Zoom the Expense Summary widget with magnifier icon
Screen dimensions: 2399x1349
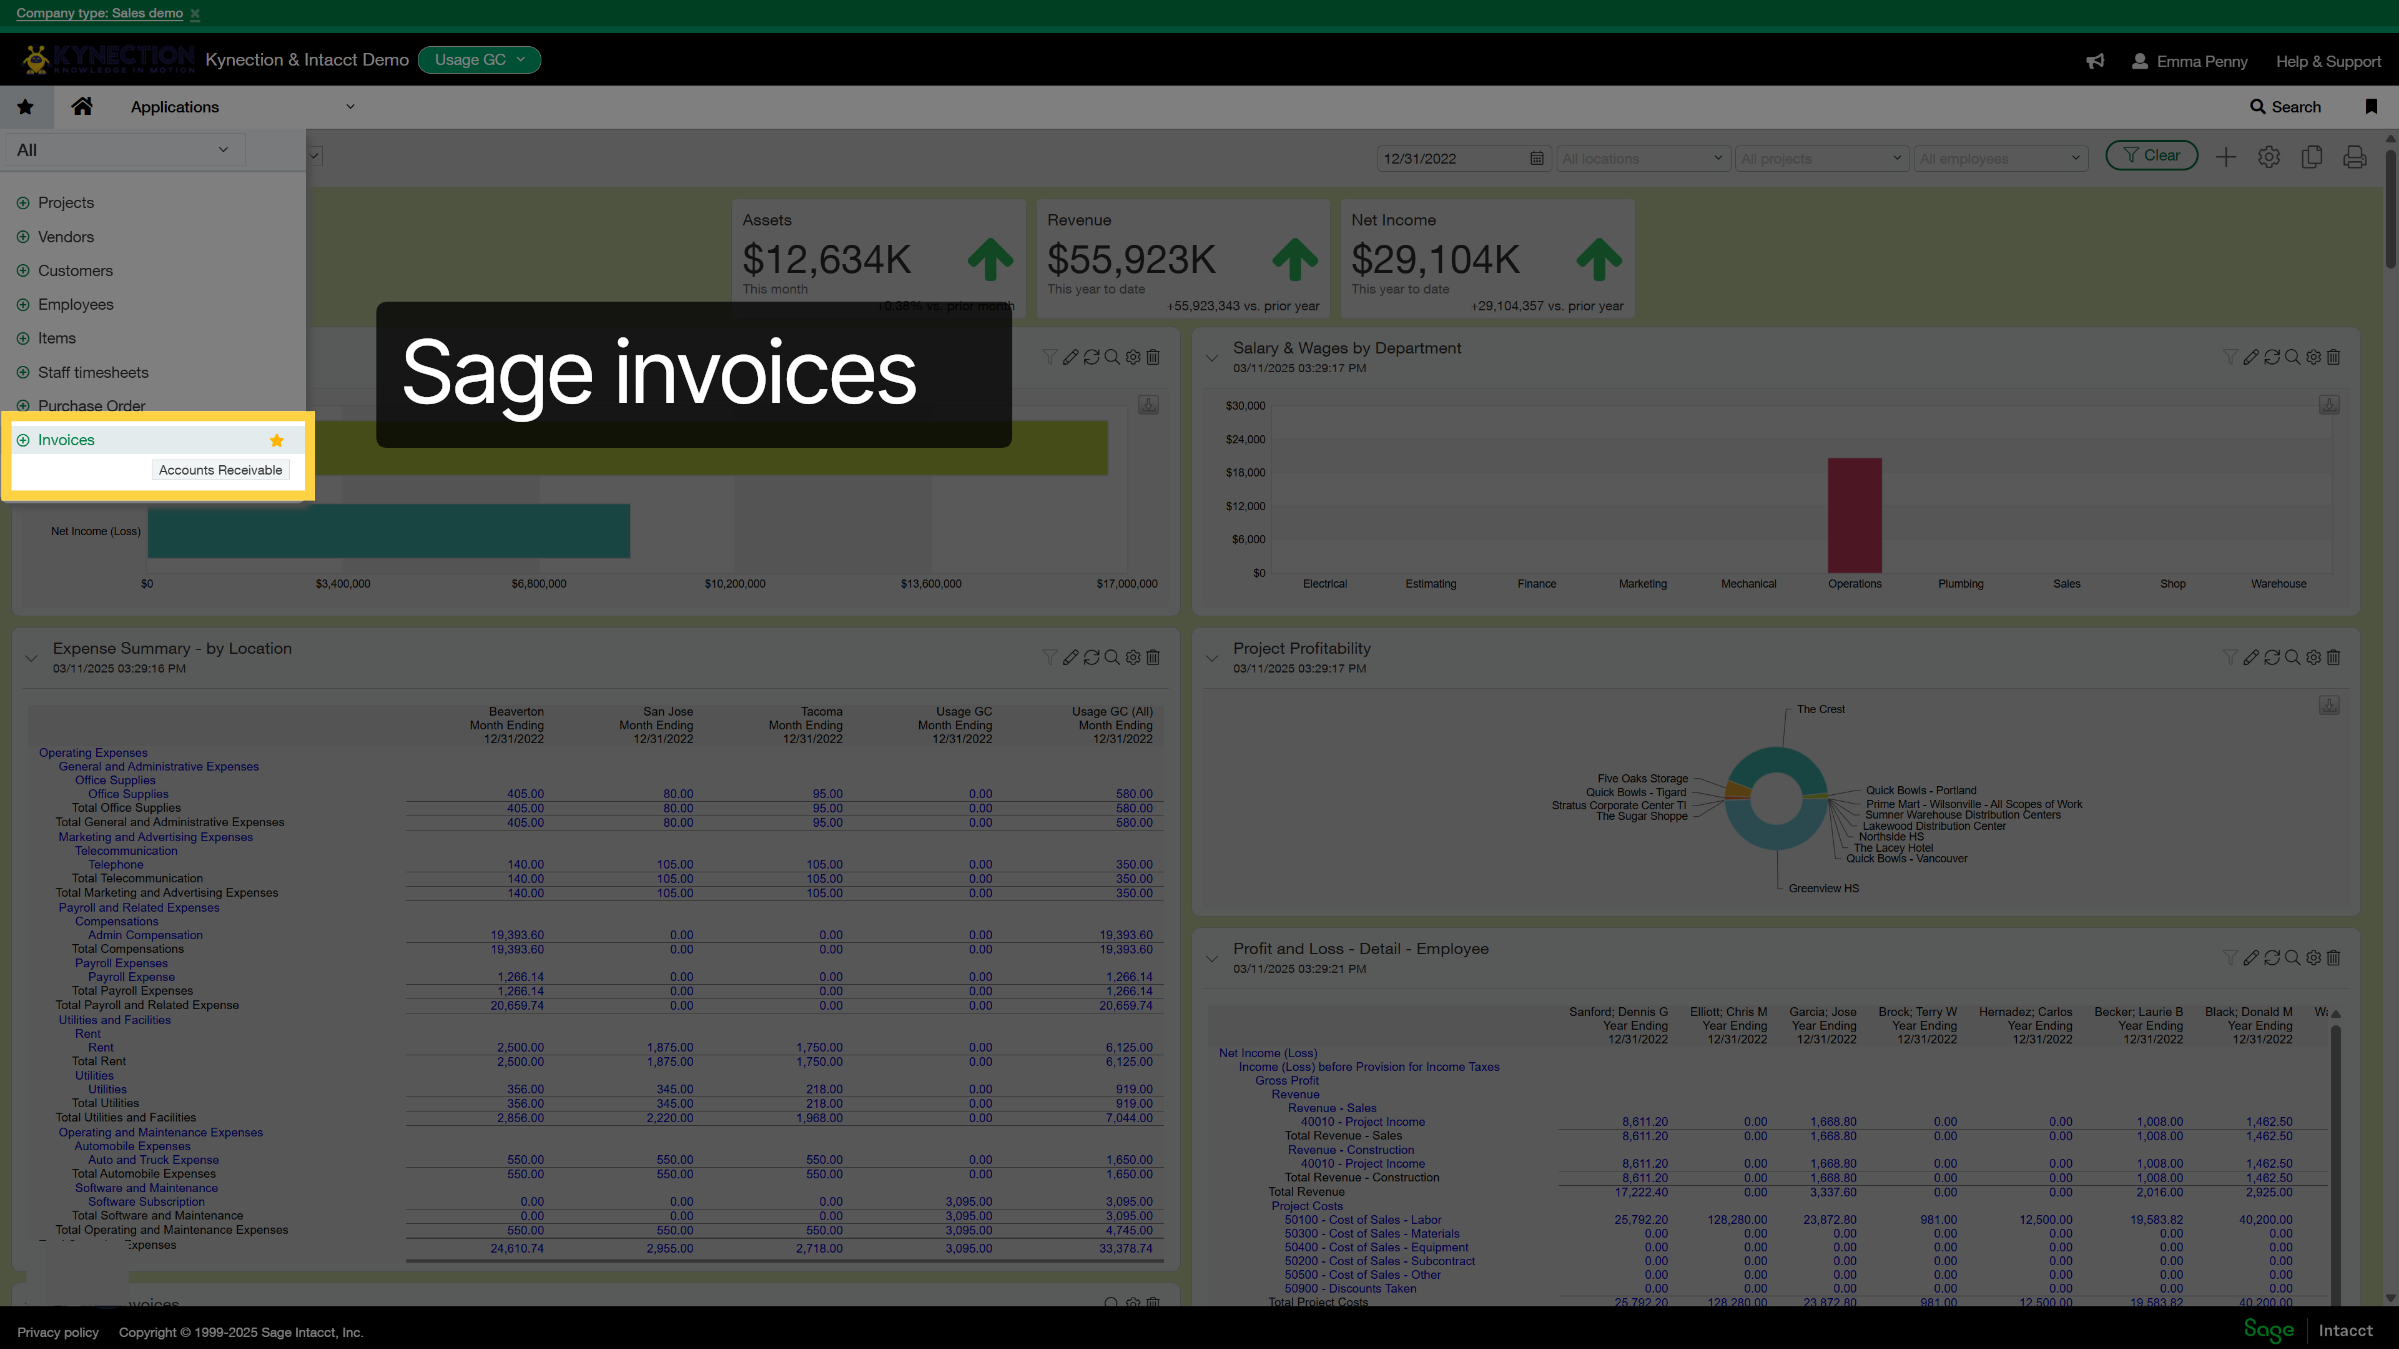tap(1112, 657)
